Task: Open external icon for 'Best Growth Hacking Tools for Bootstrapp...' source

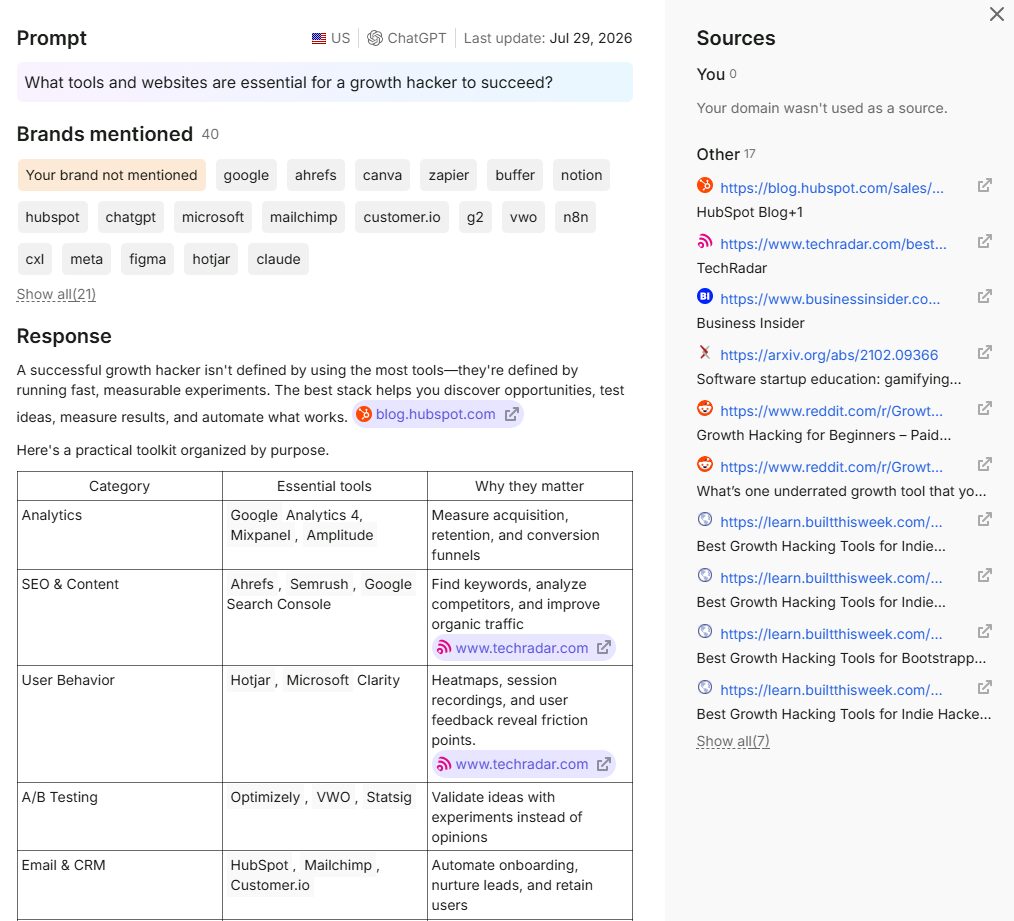Action: (x=984, y=631)
